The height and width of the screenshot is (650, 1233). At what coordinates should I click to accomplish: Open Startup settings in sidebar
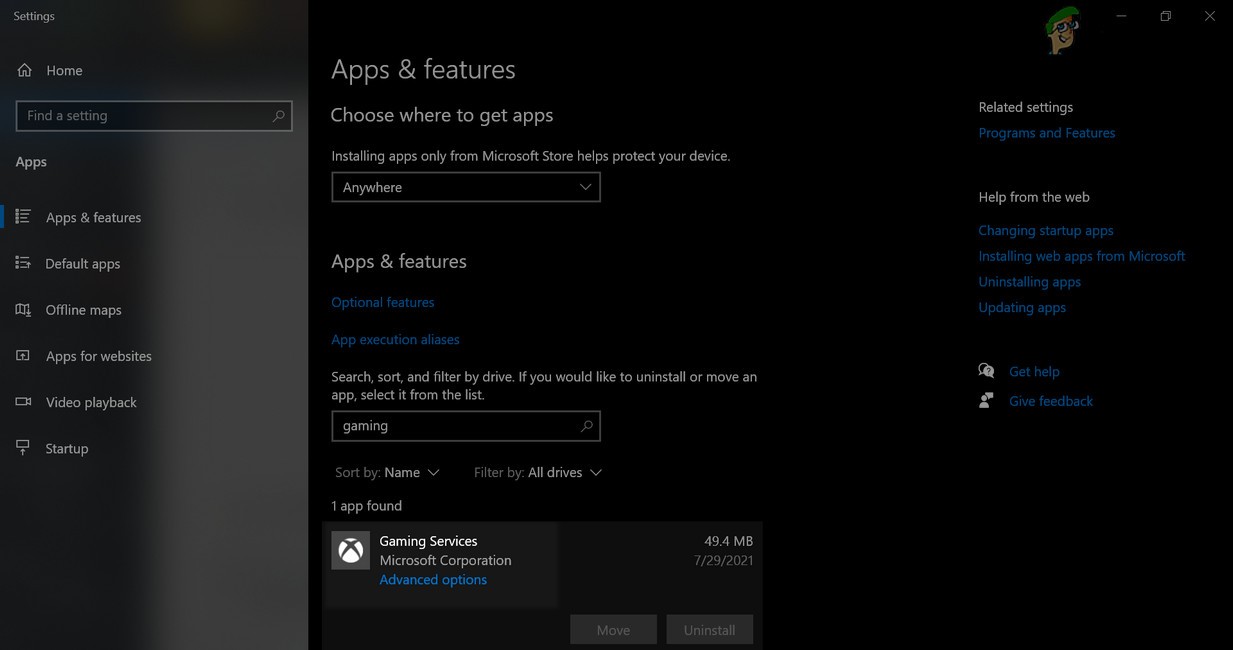(66, 448)
